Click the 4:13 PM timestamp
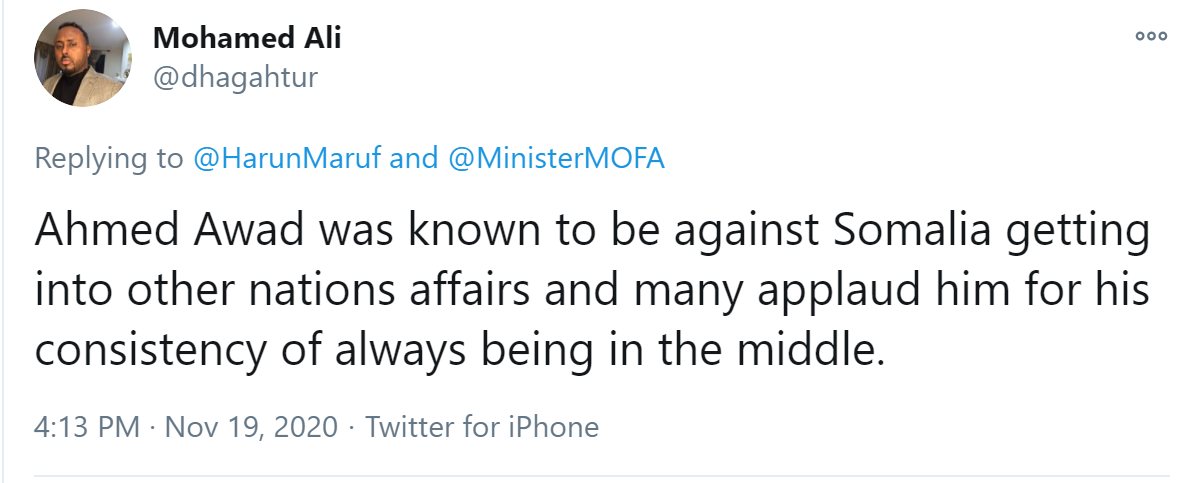This screenshot has height=483, width=1181. 87,428
